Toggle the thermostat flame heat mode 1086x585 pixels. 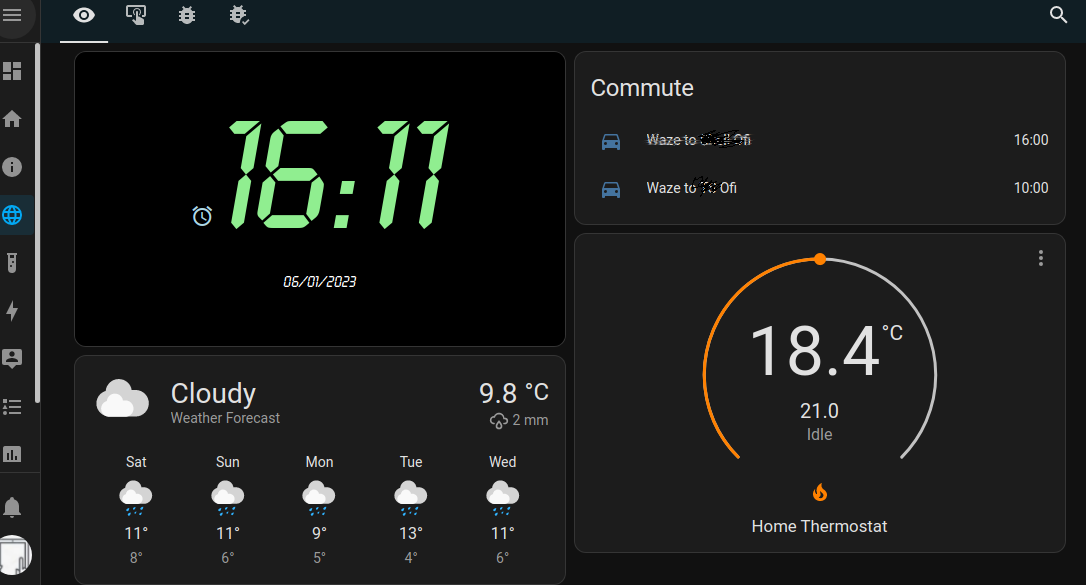[x=820, y=492]
